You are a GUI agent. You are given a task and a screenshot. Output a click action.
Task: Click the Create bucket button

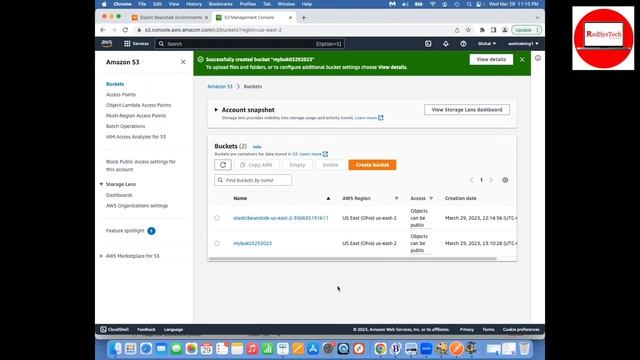(x=372, y=165)
